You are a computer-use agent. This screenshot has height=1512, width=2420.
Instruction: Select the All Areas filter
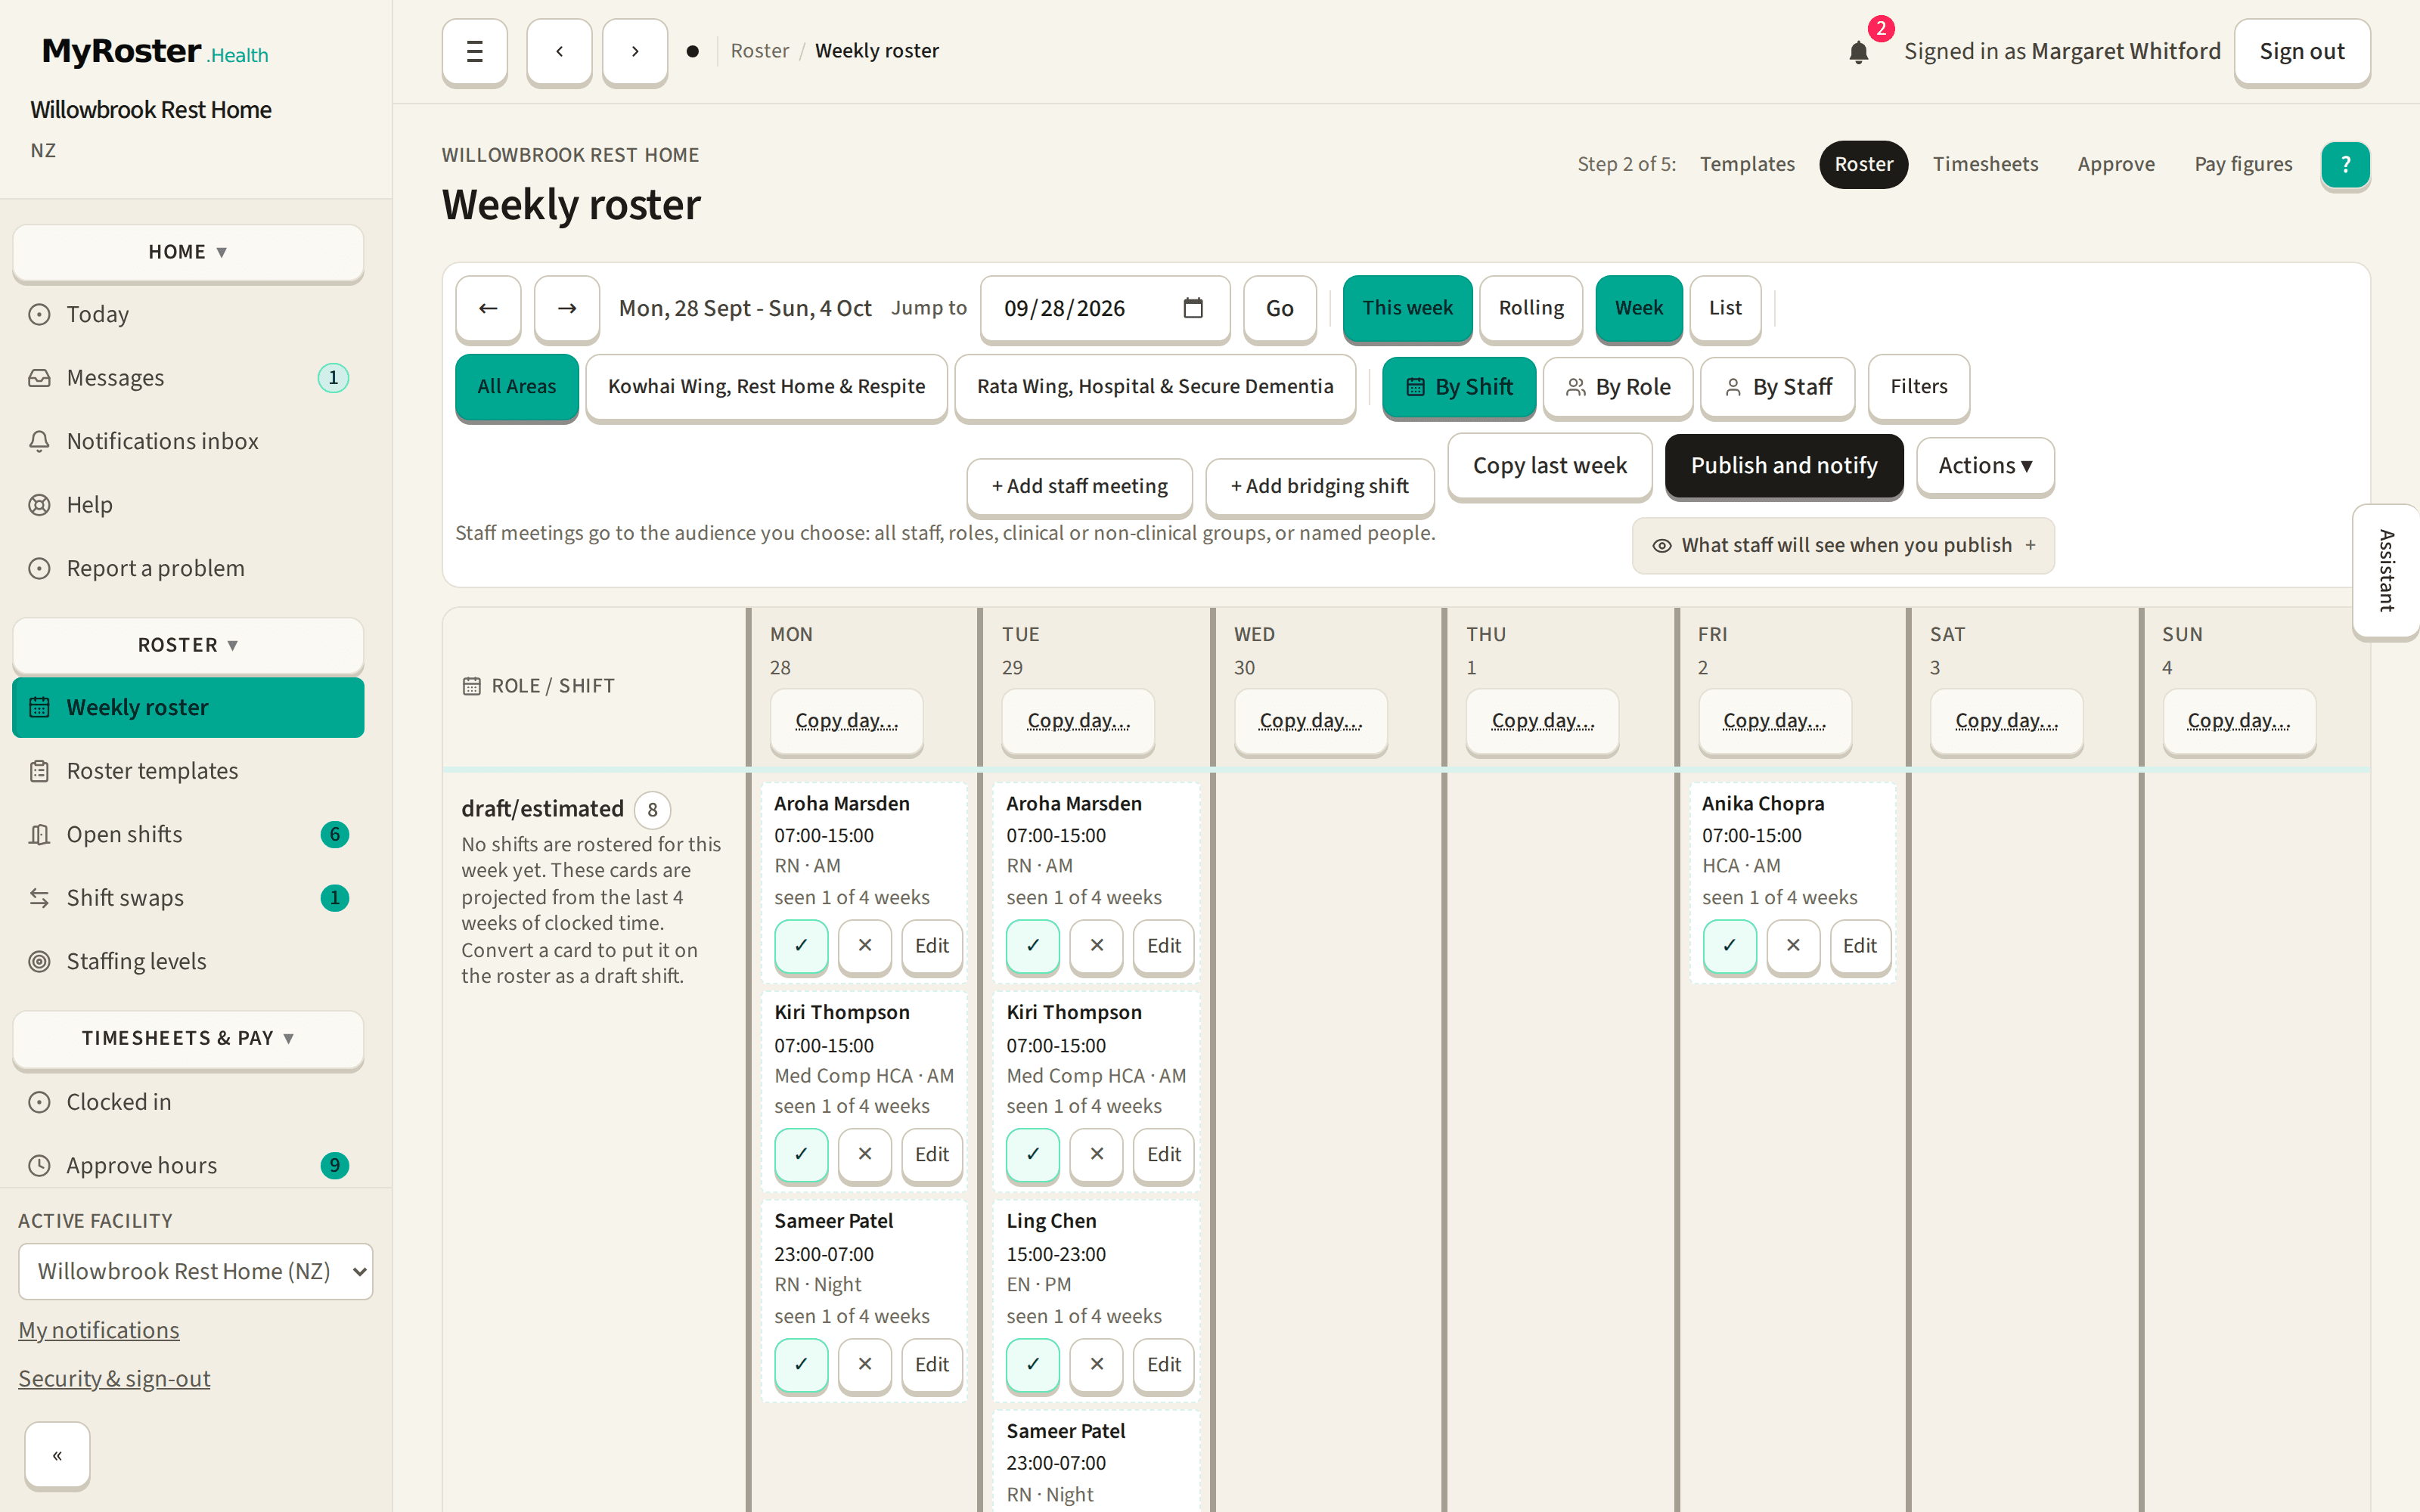pos(517,387)
